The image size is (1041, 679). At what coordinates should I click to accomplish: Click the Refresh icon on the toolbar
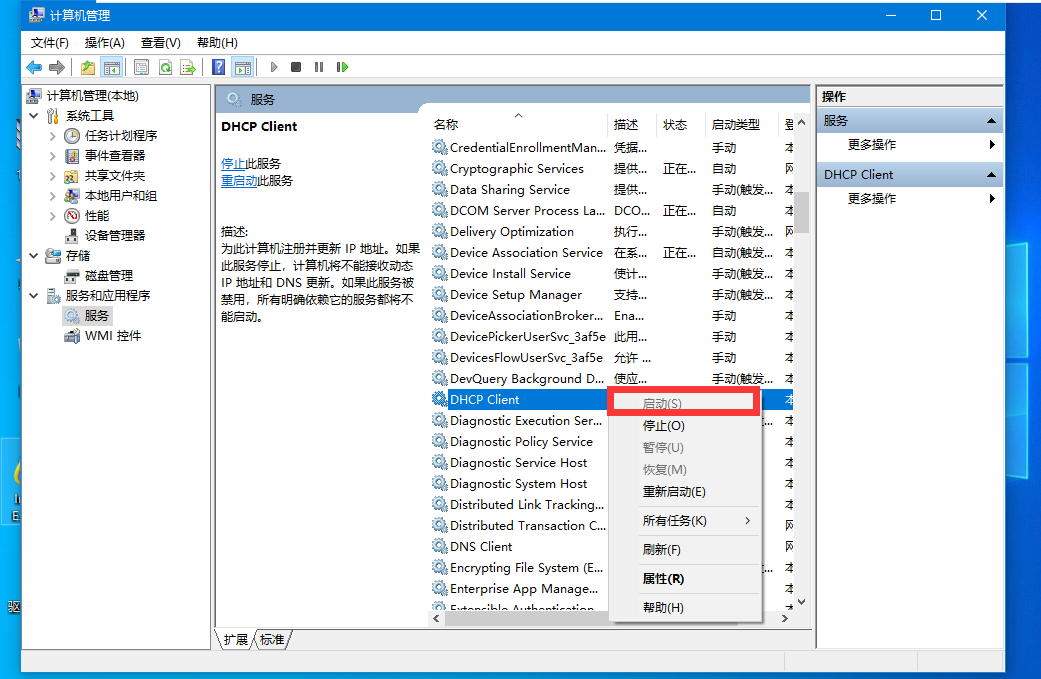coord(166,67)
